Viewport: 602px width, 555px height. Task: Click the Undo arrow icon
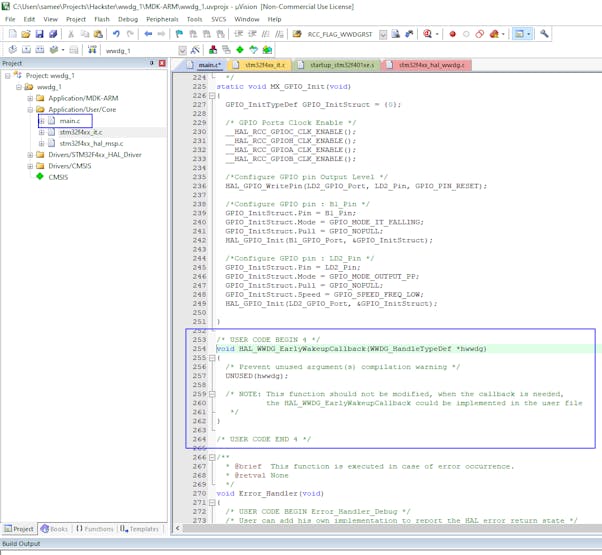click(x=117, y=34)
